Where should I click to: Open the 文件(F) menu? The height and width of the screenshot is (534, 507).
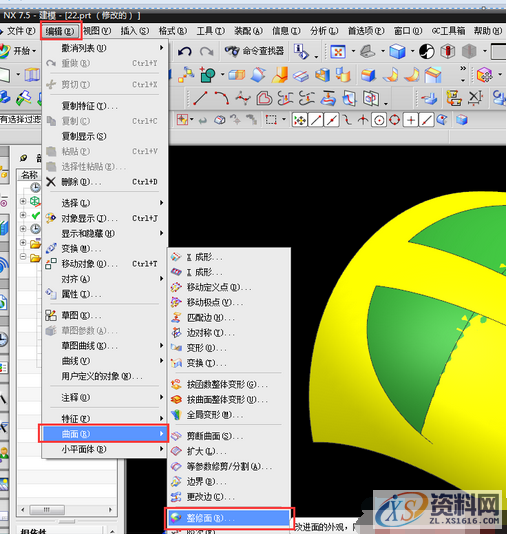coord(21,31)
